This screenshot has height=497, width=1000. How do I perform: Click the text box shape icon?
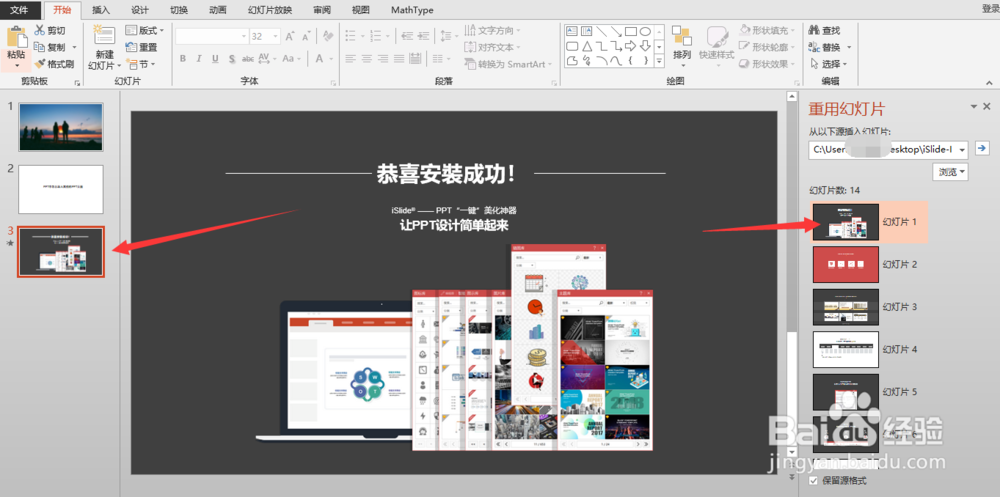[571, 31]
